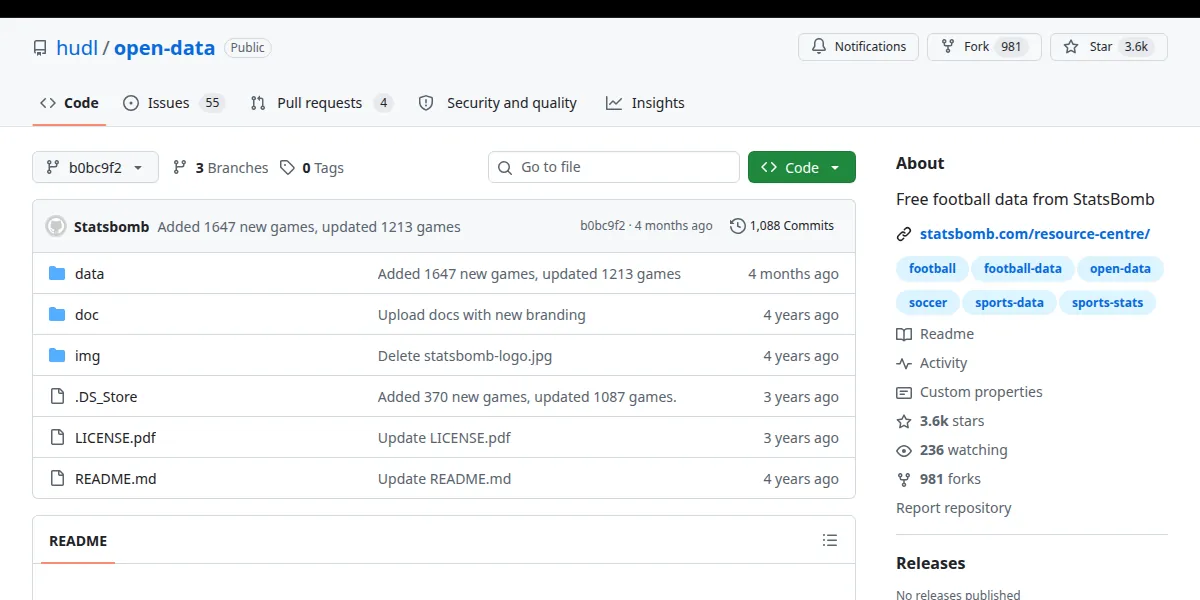The image size is (1200, 600).
Task: Click the LICENSE.pdf file icon
Action: point(57,438)
